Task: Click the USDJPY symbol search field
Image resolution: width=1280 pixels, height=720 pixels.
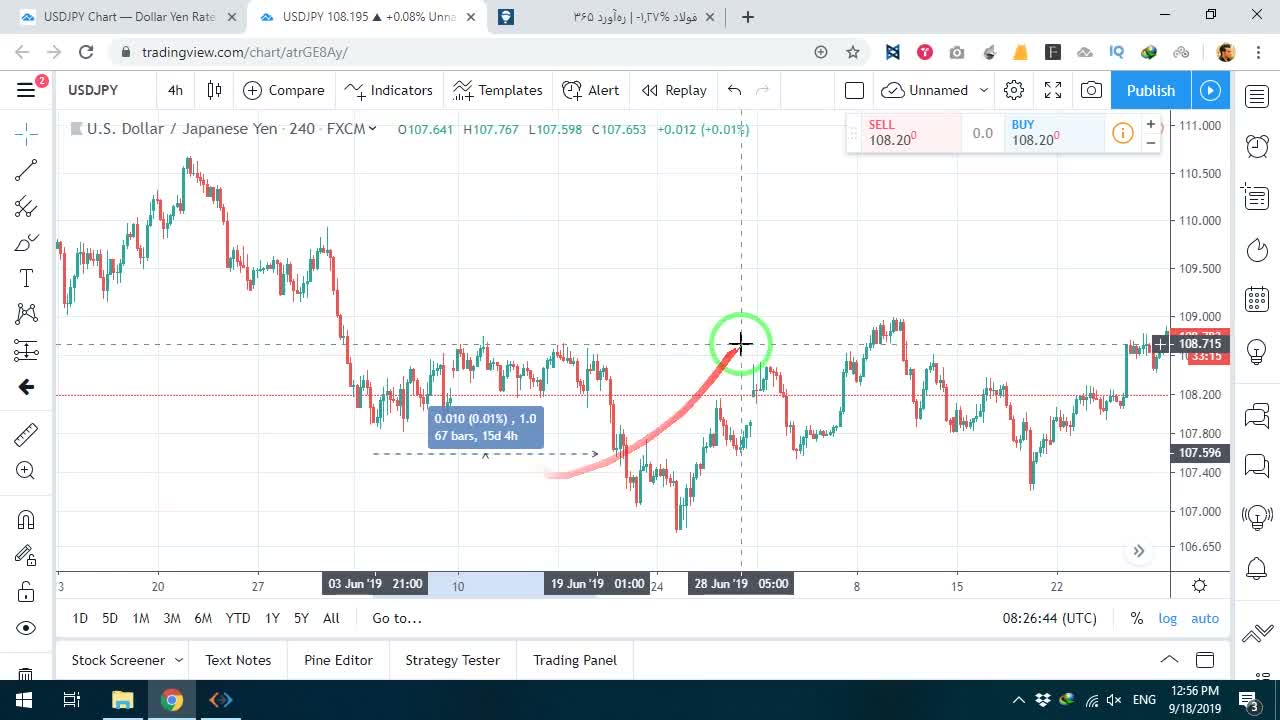Action: [107, 90]
